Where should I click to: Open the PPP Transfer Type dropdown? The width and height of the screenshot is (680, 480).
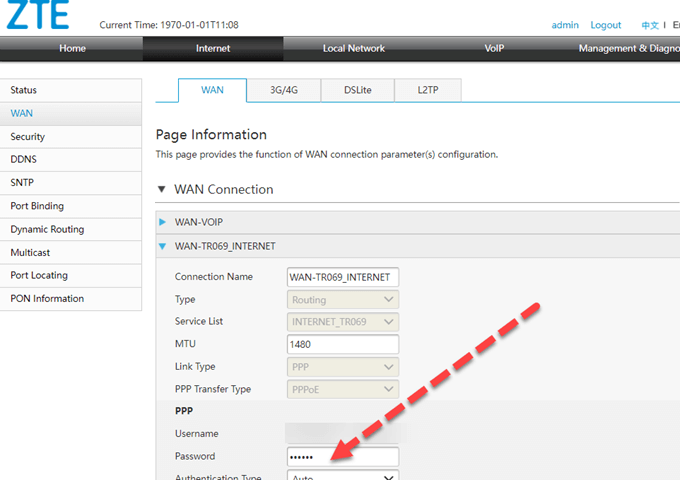[343, 389]
